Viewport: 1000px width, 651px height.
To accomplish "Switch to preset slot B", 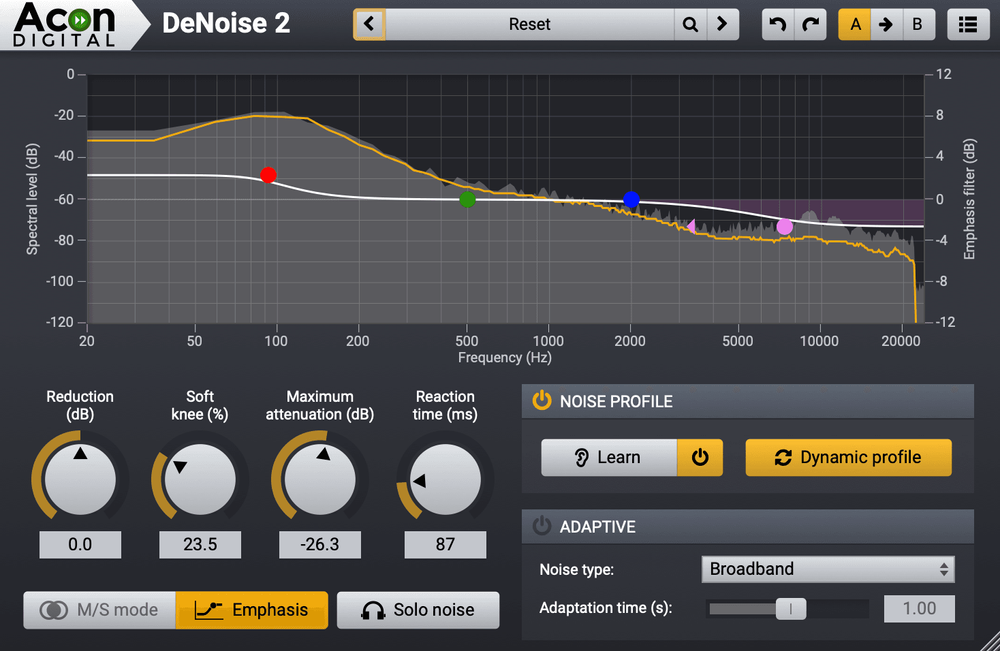I will [x=918, y=24].
